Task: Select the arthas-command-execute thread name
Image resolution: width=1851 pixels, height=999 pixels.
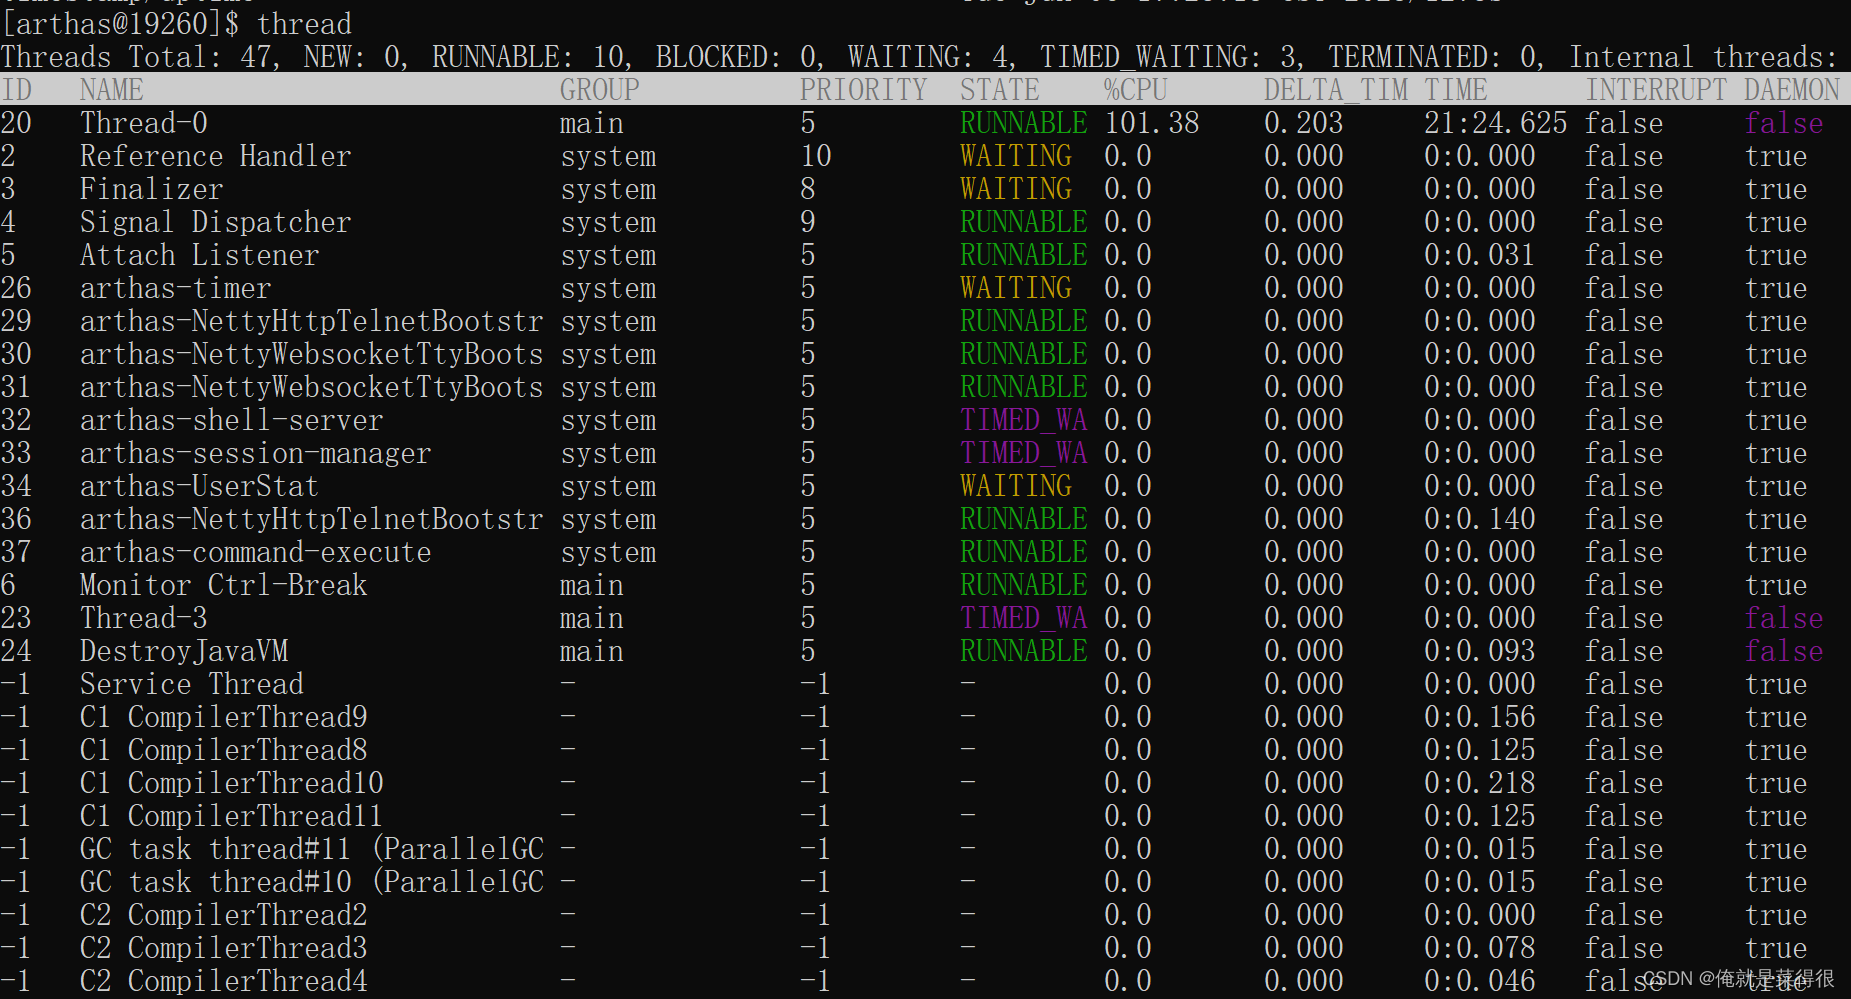Action: [256, 552]
